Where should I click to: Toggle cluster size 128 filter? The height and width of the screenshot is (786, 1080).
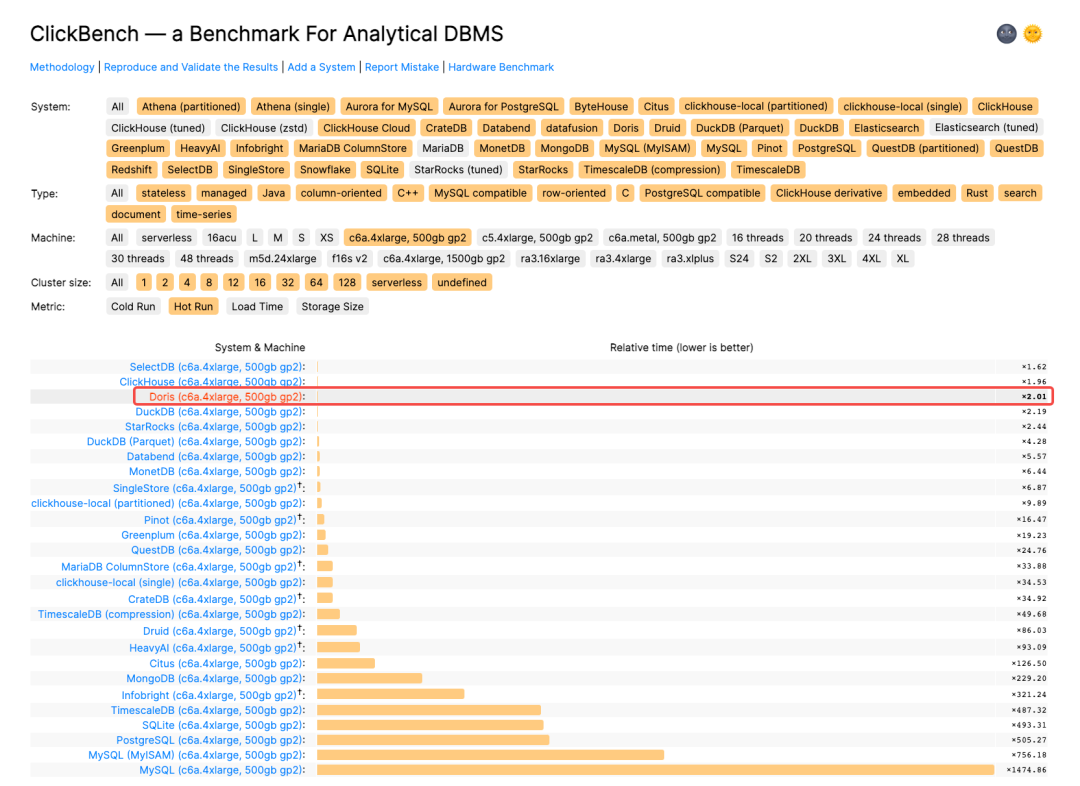(x=347, y=283)
